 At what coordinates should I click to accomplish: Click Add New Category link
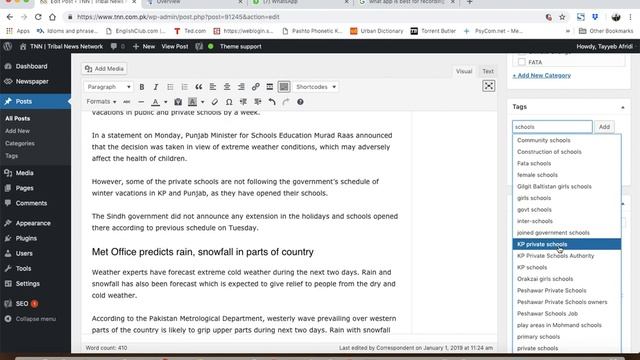[x=542, y=76]
